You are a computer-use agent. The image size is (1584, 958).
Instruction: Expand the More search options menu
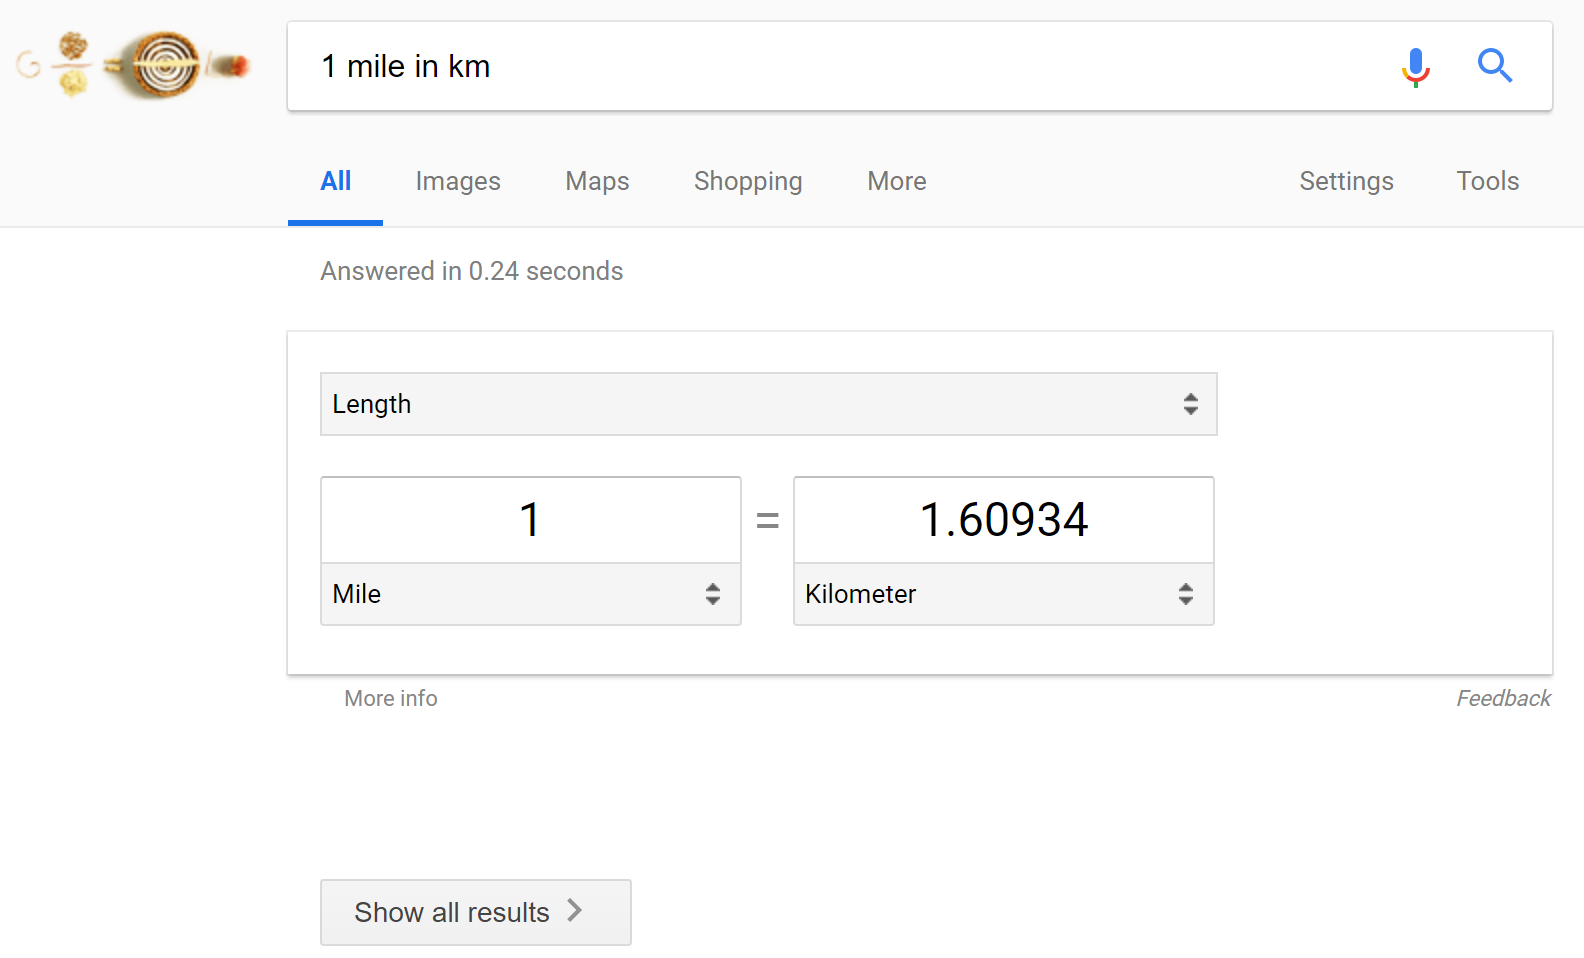(x=897, y=181)
